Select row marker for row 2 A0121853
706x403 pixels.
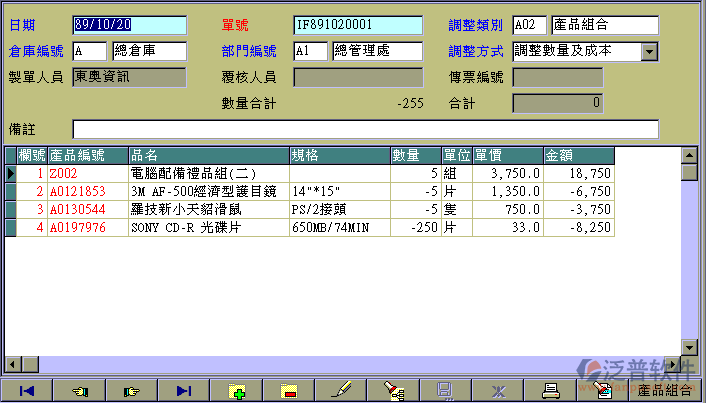[10, 191]
